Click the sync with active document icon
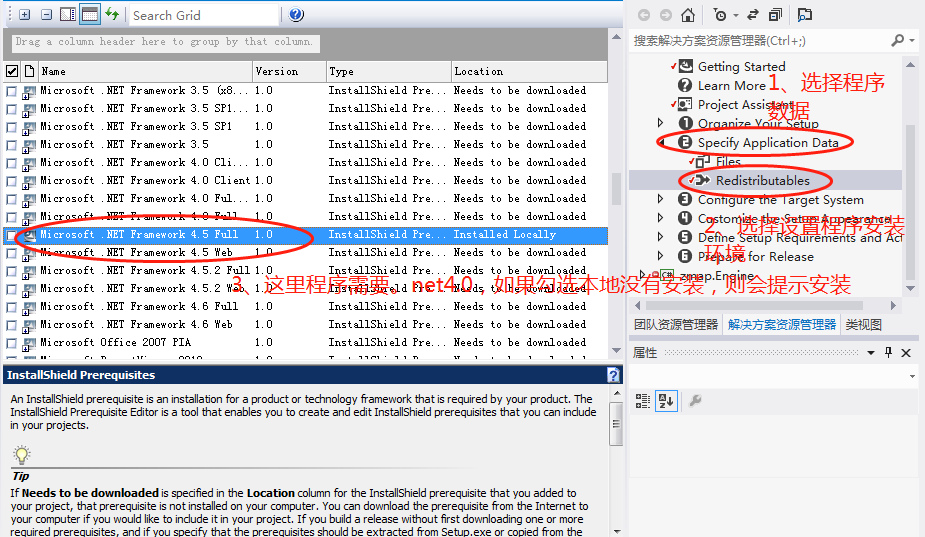Image resolution: width=925 pixels, height=537 pixels. tap(753, 15)
